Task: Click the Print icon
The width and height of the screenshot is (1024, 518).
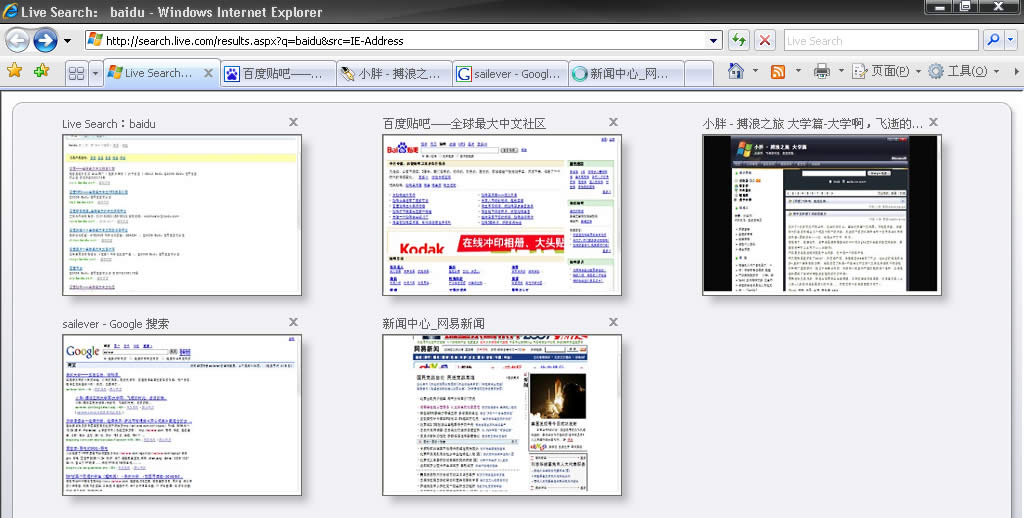Action: 821,71
